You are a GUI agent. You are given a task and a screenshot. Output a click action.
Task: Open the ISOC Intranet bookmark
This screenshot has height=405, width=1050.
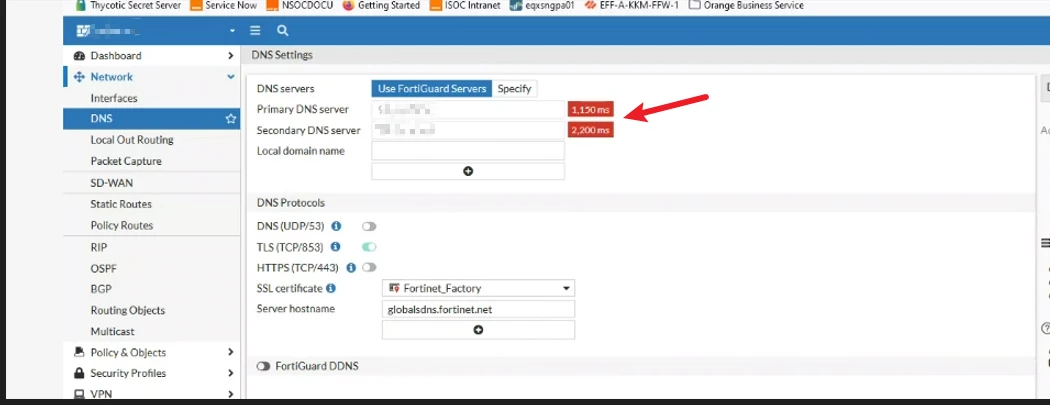click(464, 5)
